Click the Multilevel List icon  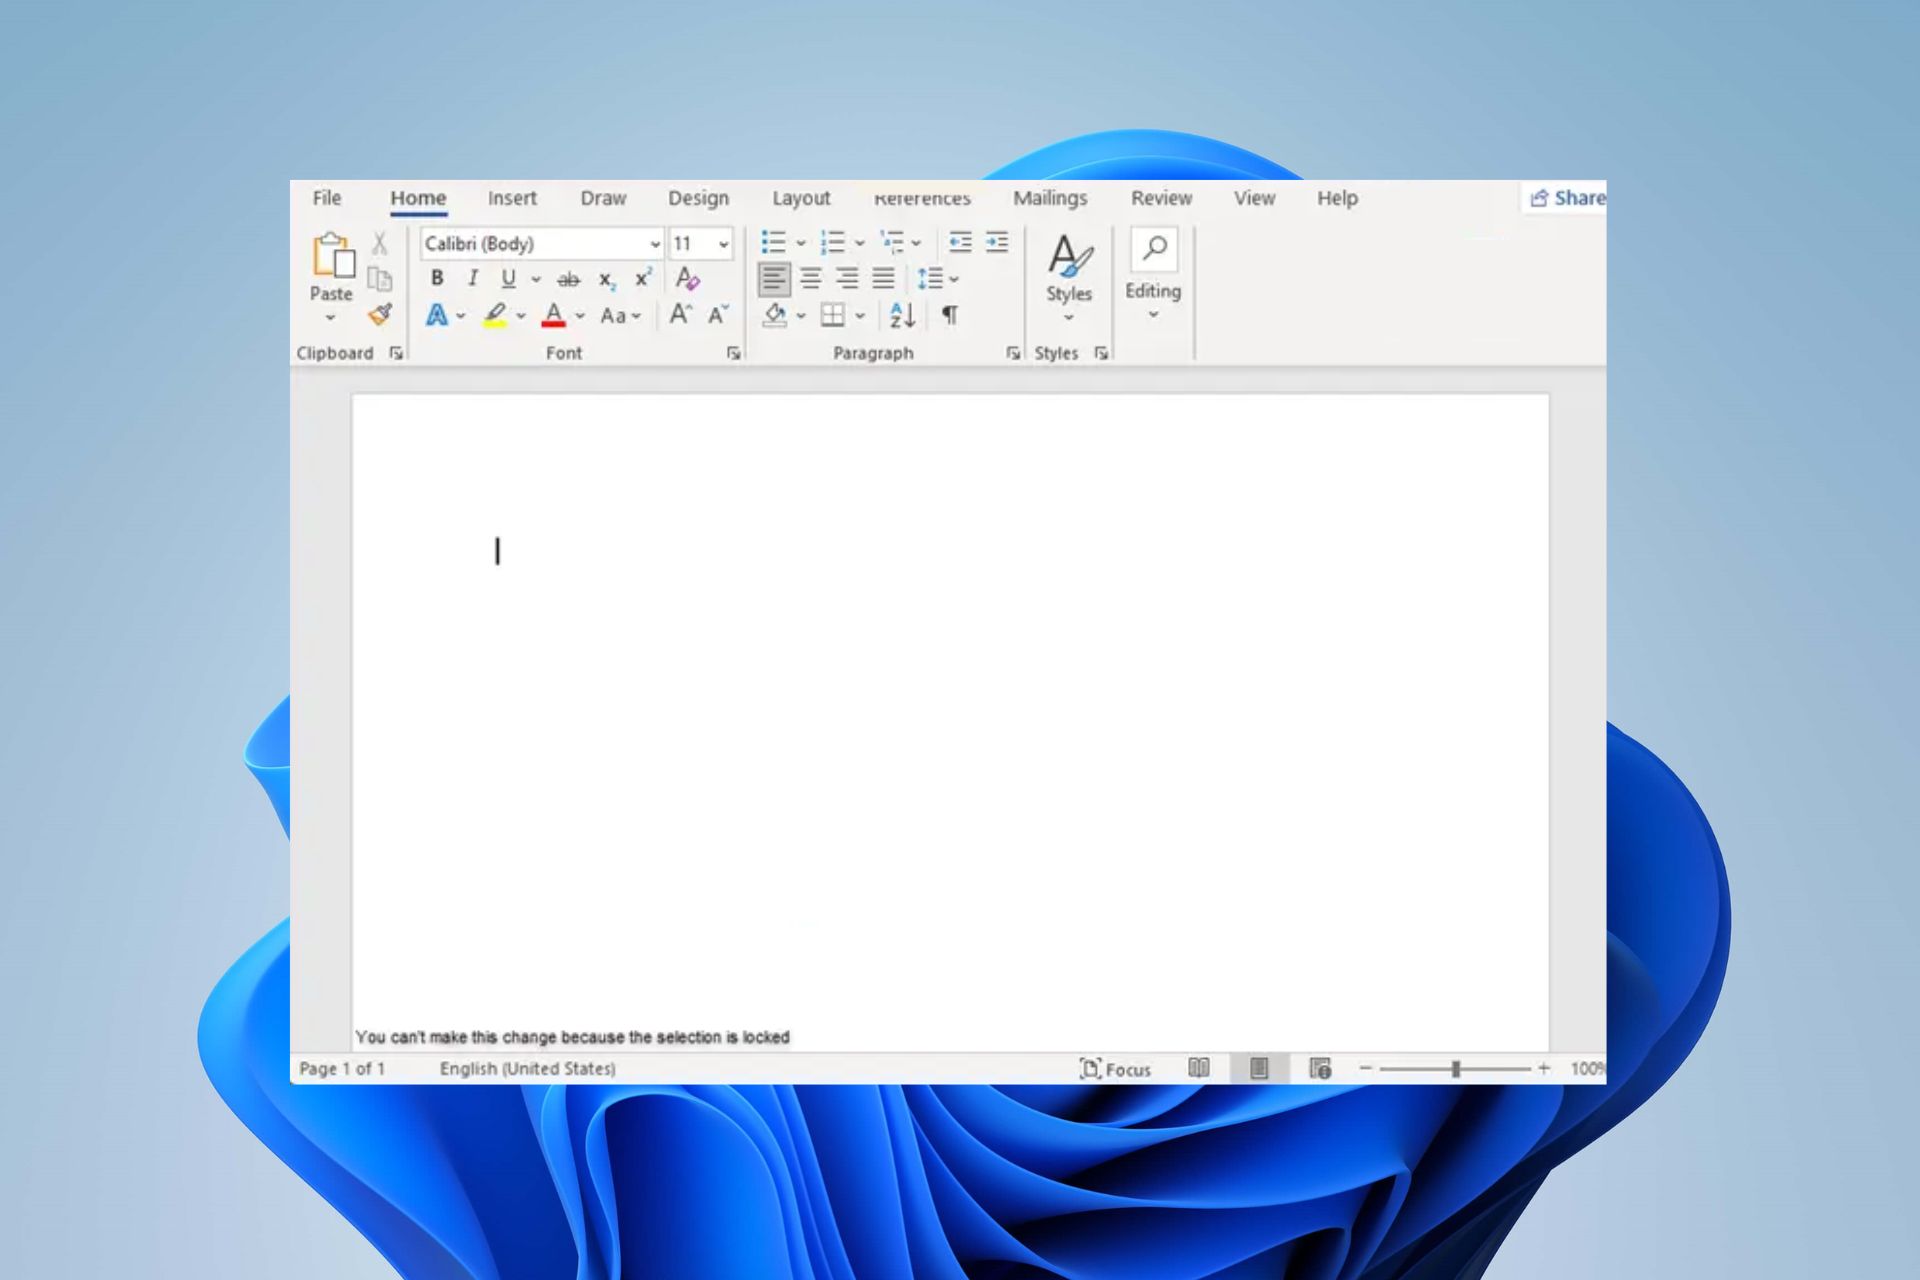(890, 242)
